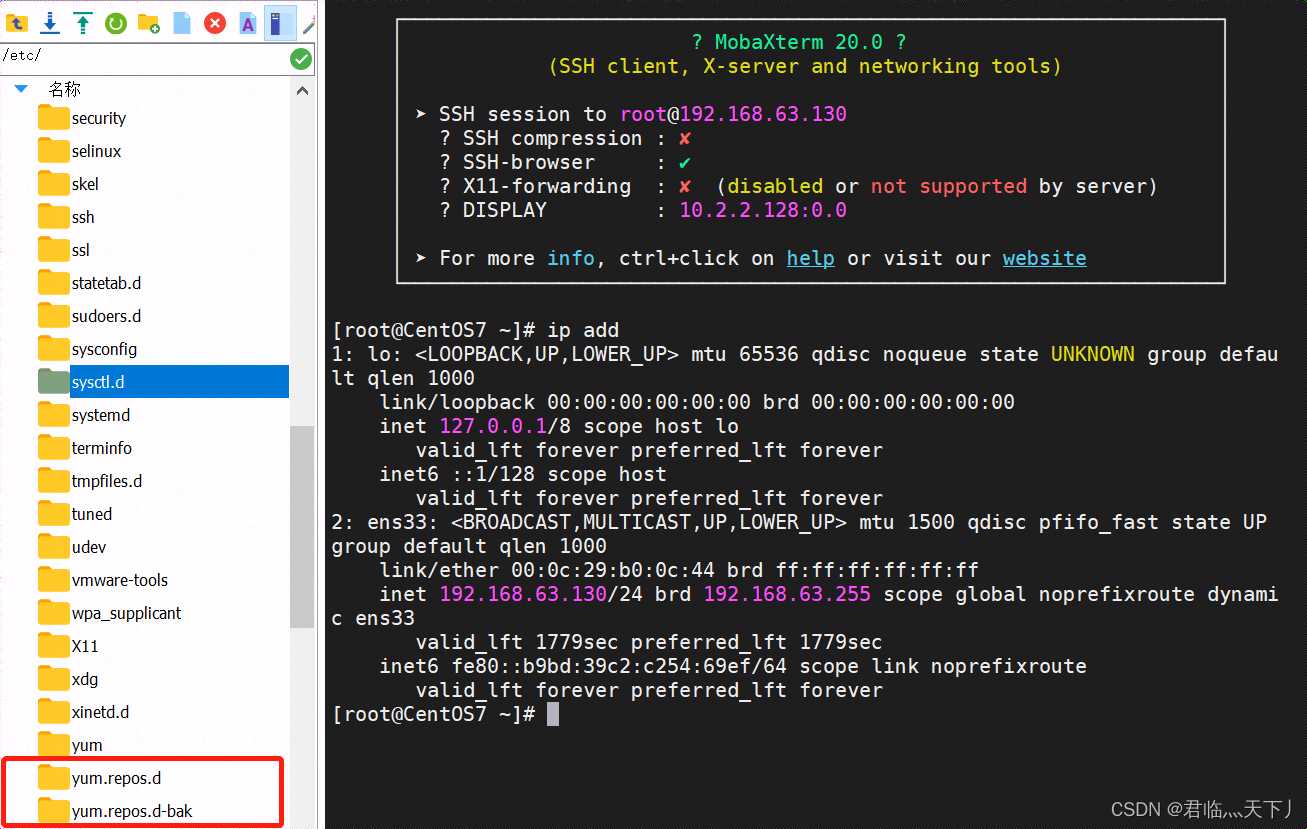Click the systemd folder icon
The width and height of the screenshot is (1307, 829).
click(x=53, y=414)
